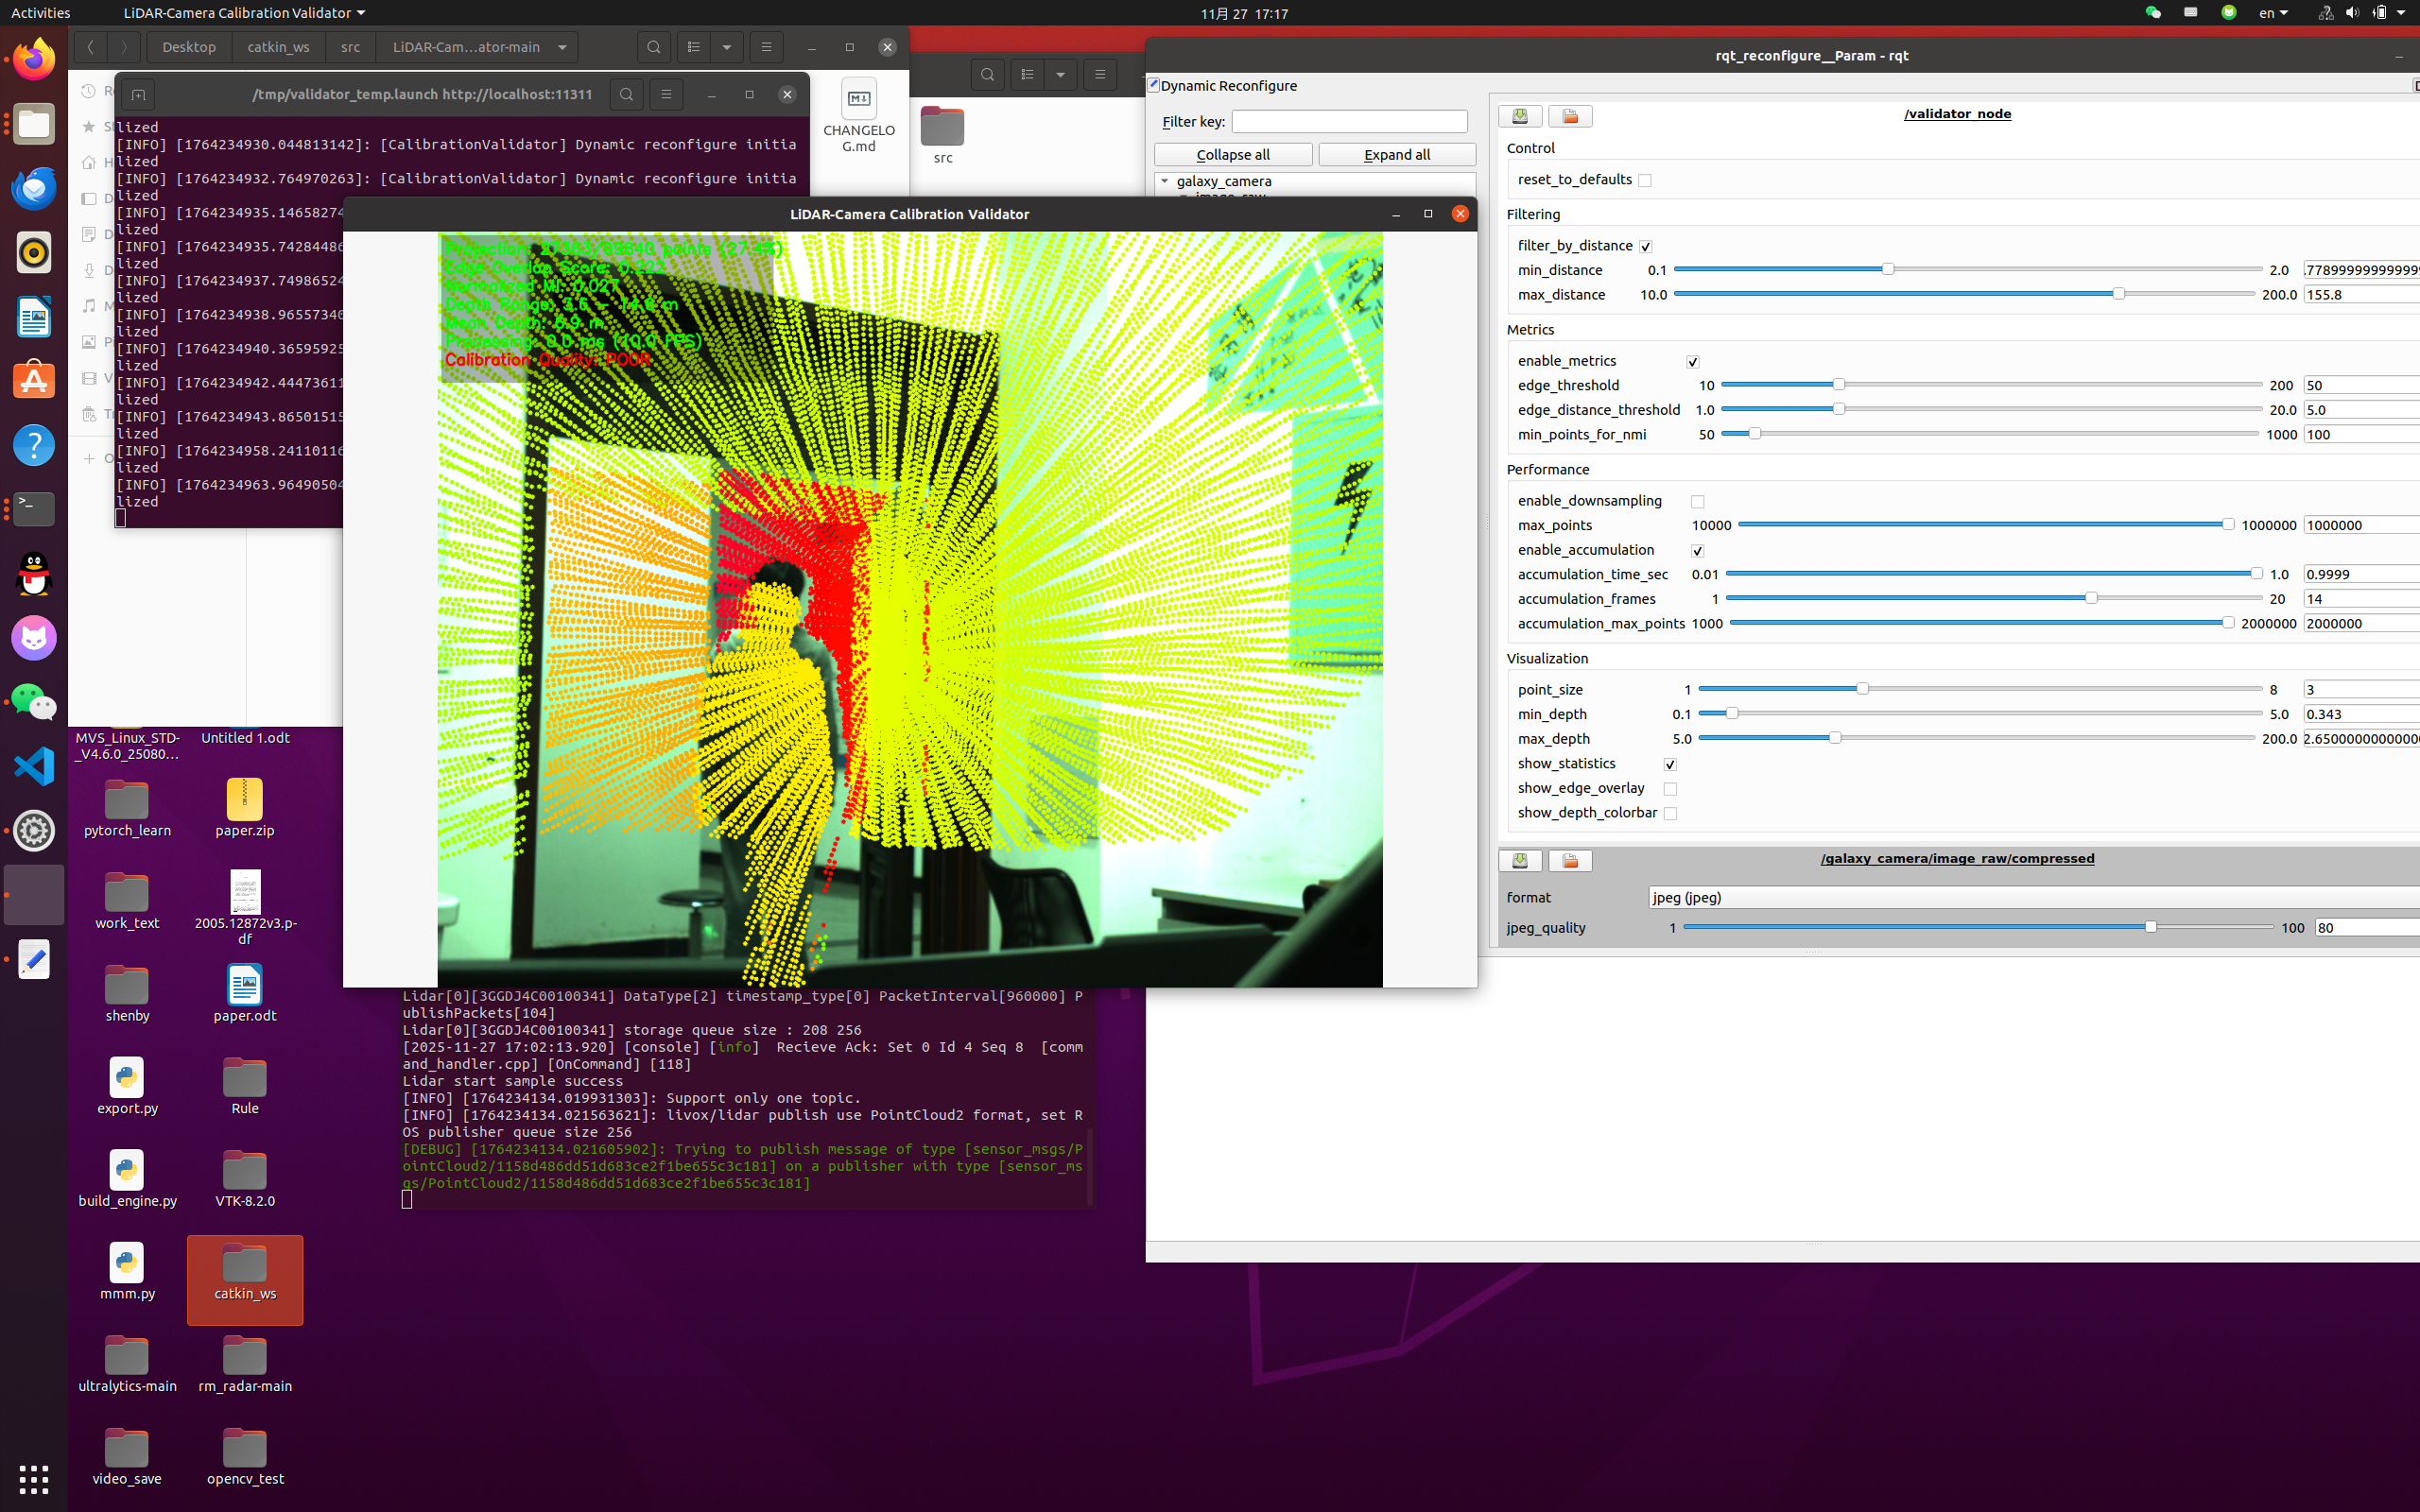Click search icon in terminal title bar
Image resolution: width=2420 pixels, height=1512 pixels.
coord(626,94)
